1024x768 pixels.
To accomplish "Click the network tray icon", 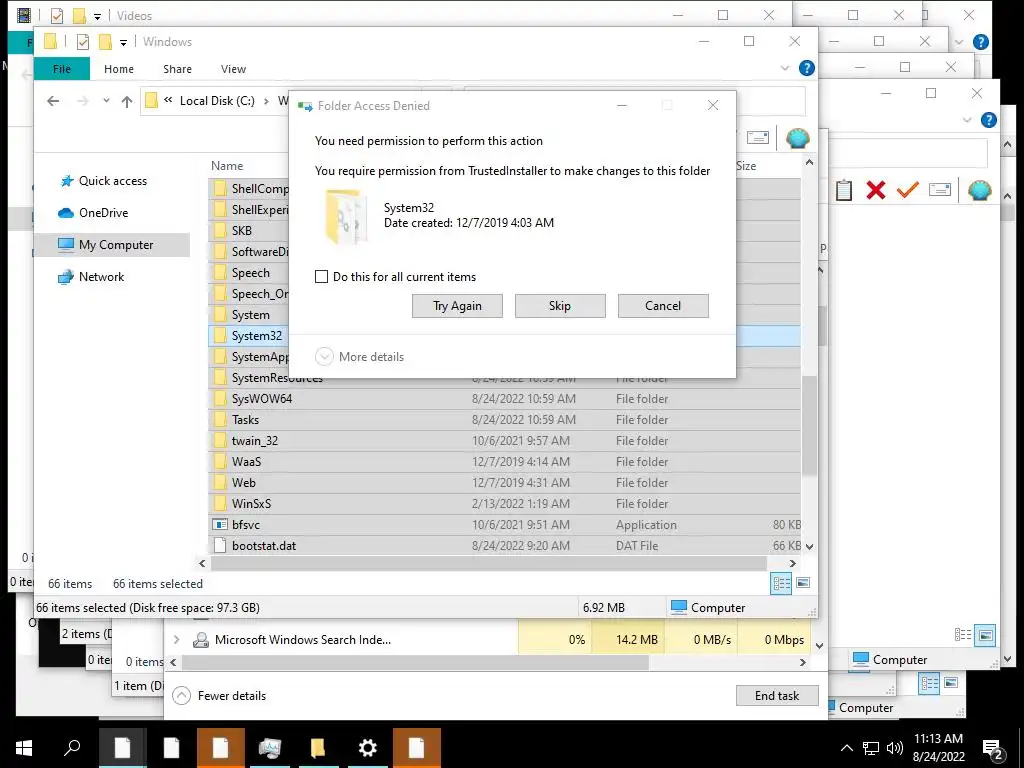I will coord(871,748).
